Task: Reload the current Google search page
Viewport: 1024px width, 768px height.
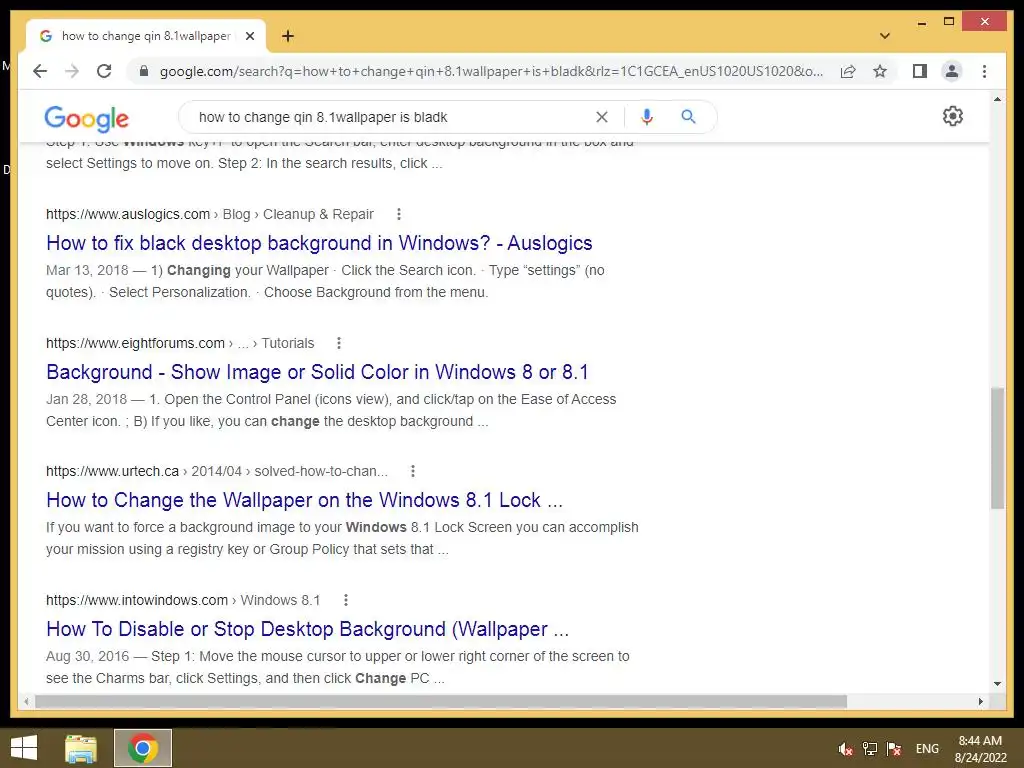Action: [104, 71]
